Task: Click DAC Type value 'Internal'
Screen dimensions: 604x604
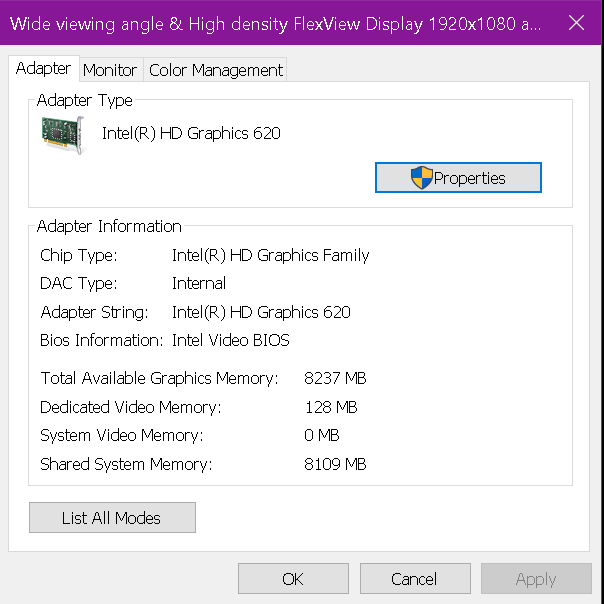Action: (x=199, y=283)
